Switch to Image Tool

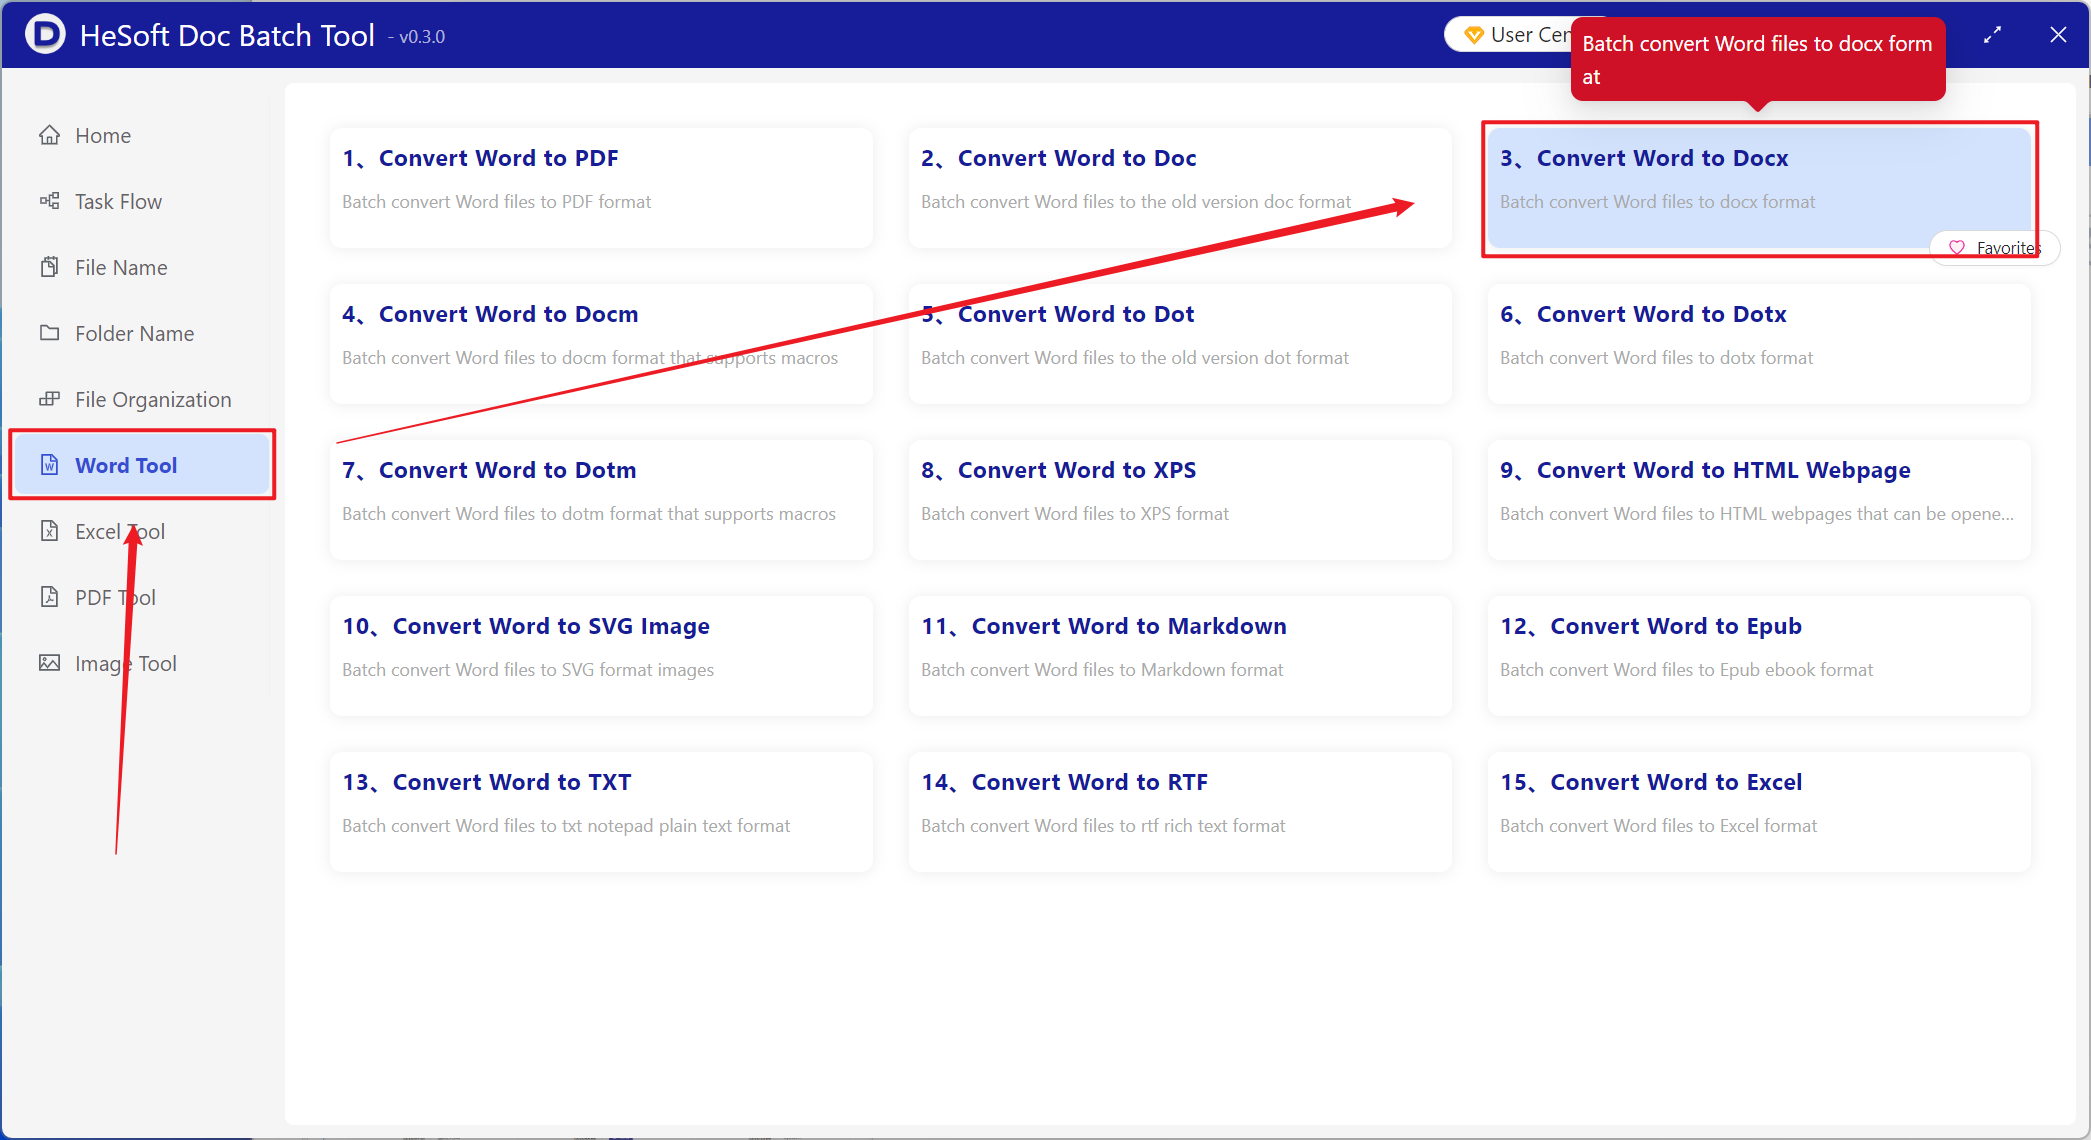140,663
